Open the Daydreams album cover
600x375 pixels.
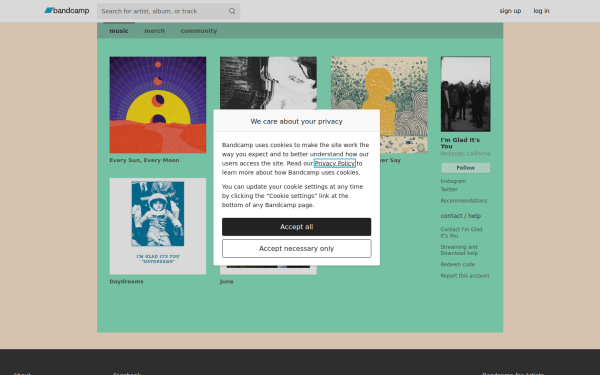tap(158, 226)
